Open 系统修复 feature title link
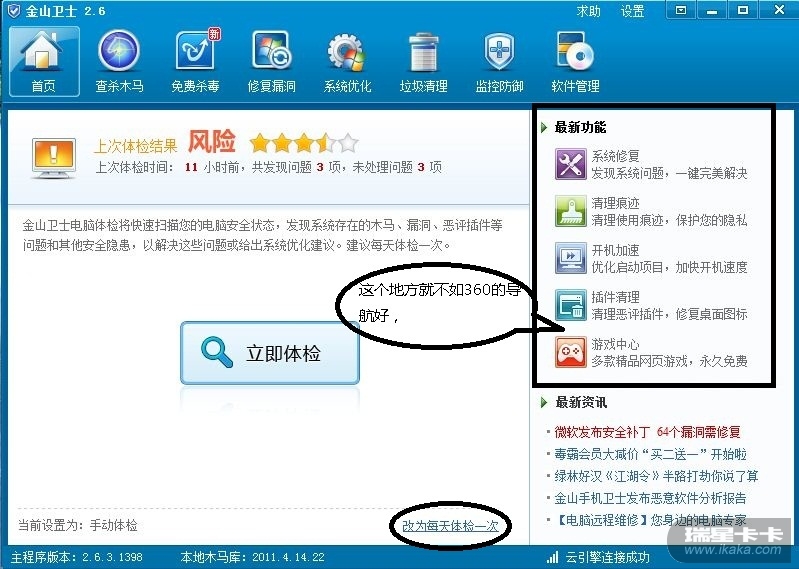Image resolution: width=799 pixels, height=569 pixels. pyautogui.click(x=615, y=155)
